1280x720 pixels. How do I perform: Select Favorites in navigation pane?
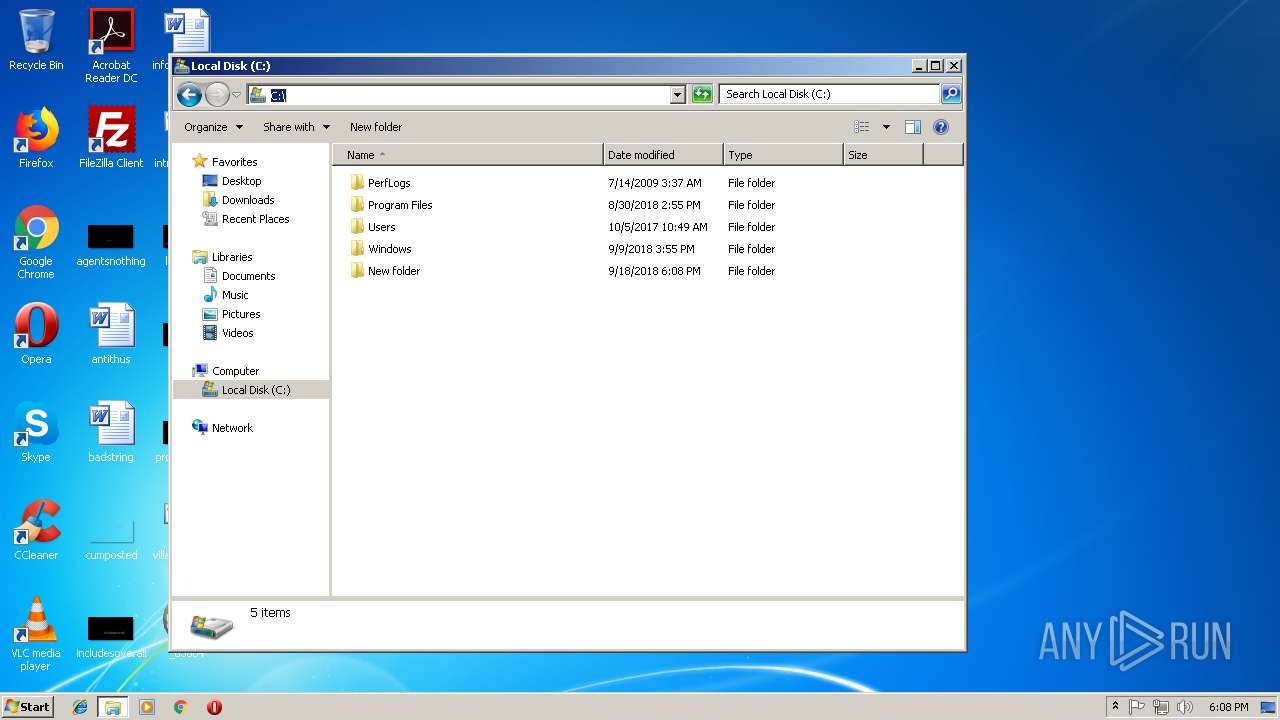pyautogui.click(x=225, y=162)
